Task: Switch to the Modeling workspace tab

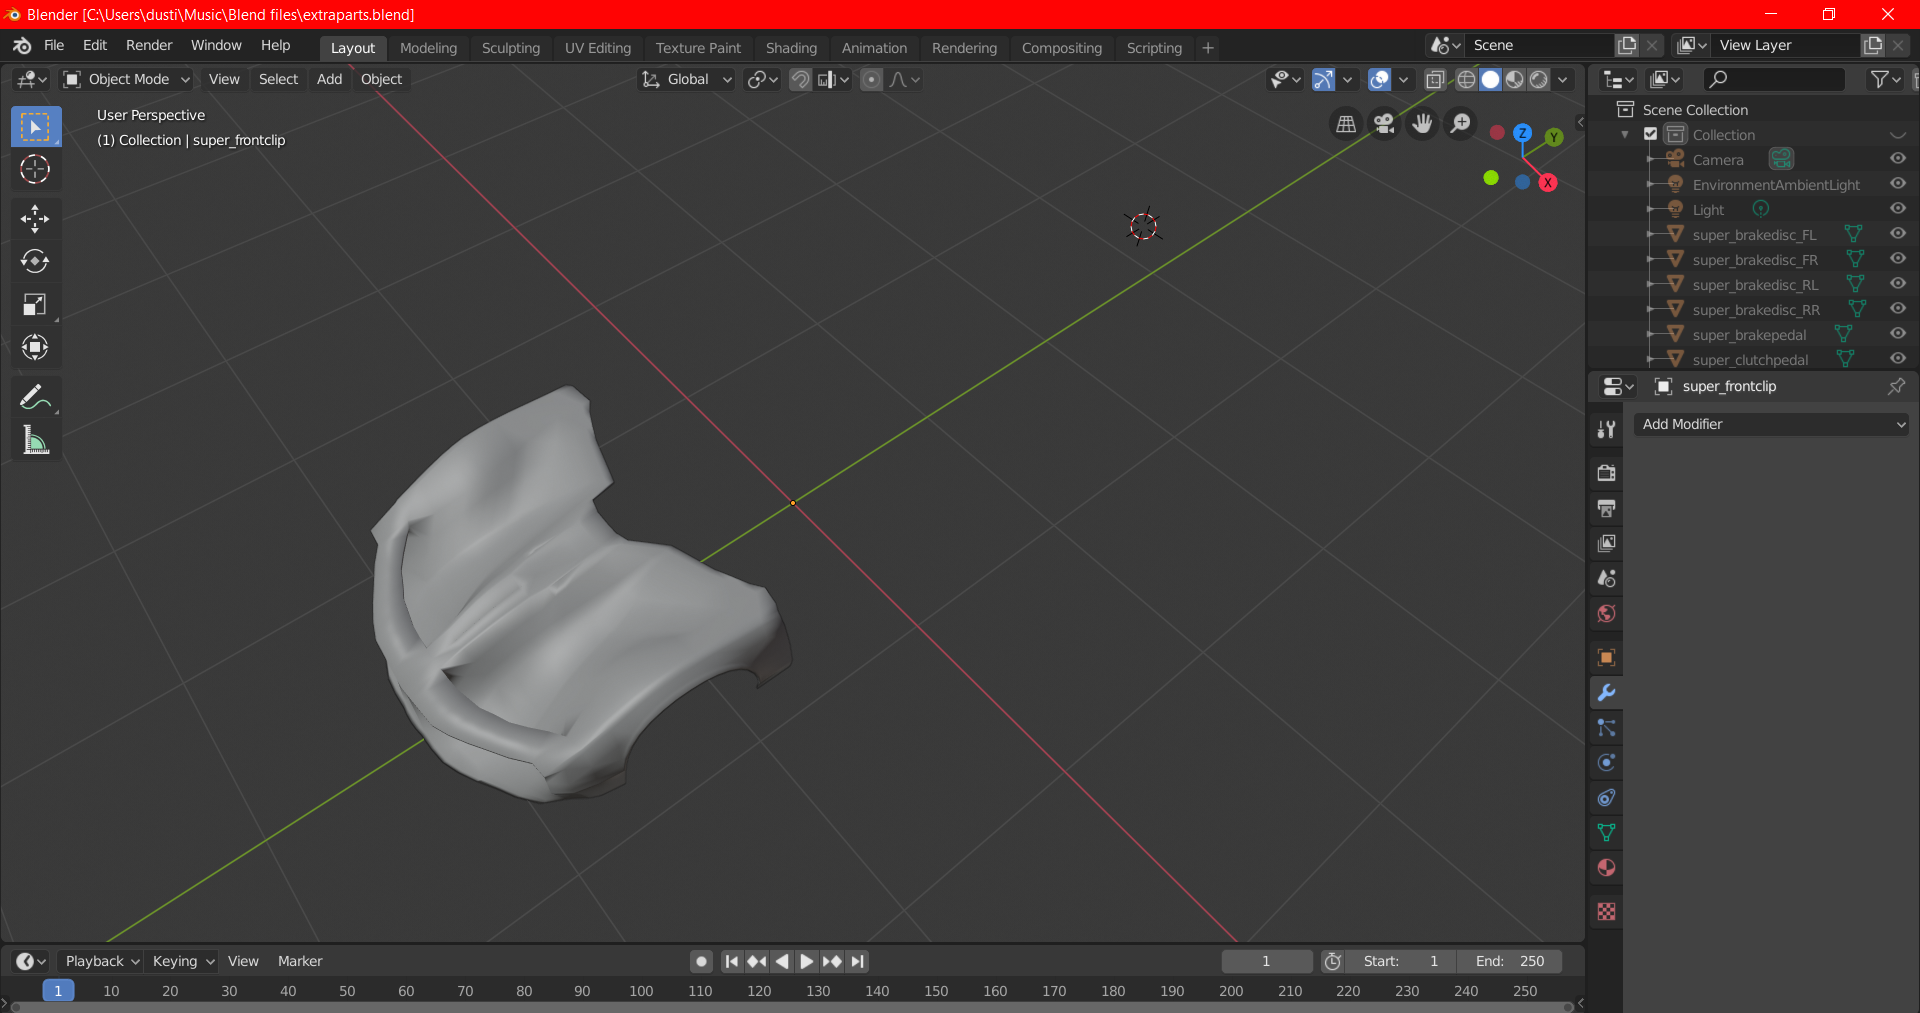Action: pos(428,48)
